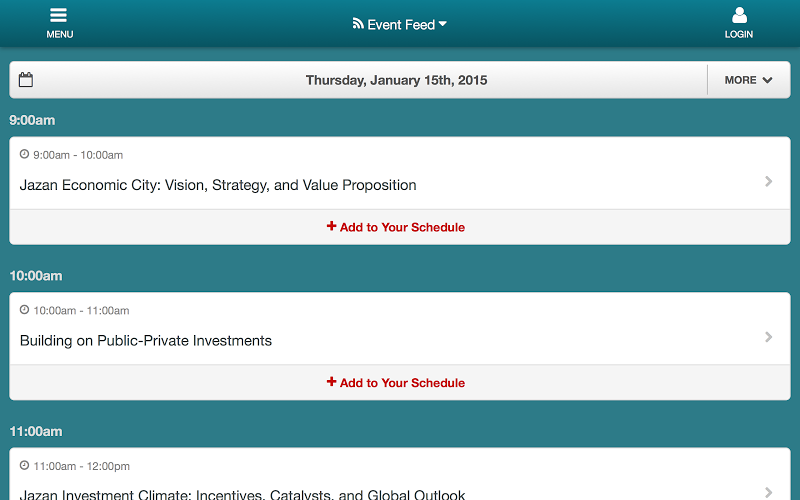
Task: Open Jazan Investment Climate session title
Action: click(242, 494)
